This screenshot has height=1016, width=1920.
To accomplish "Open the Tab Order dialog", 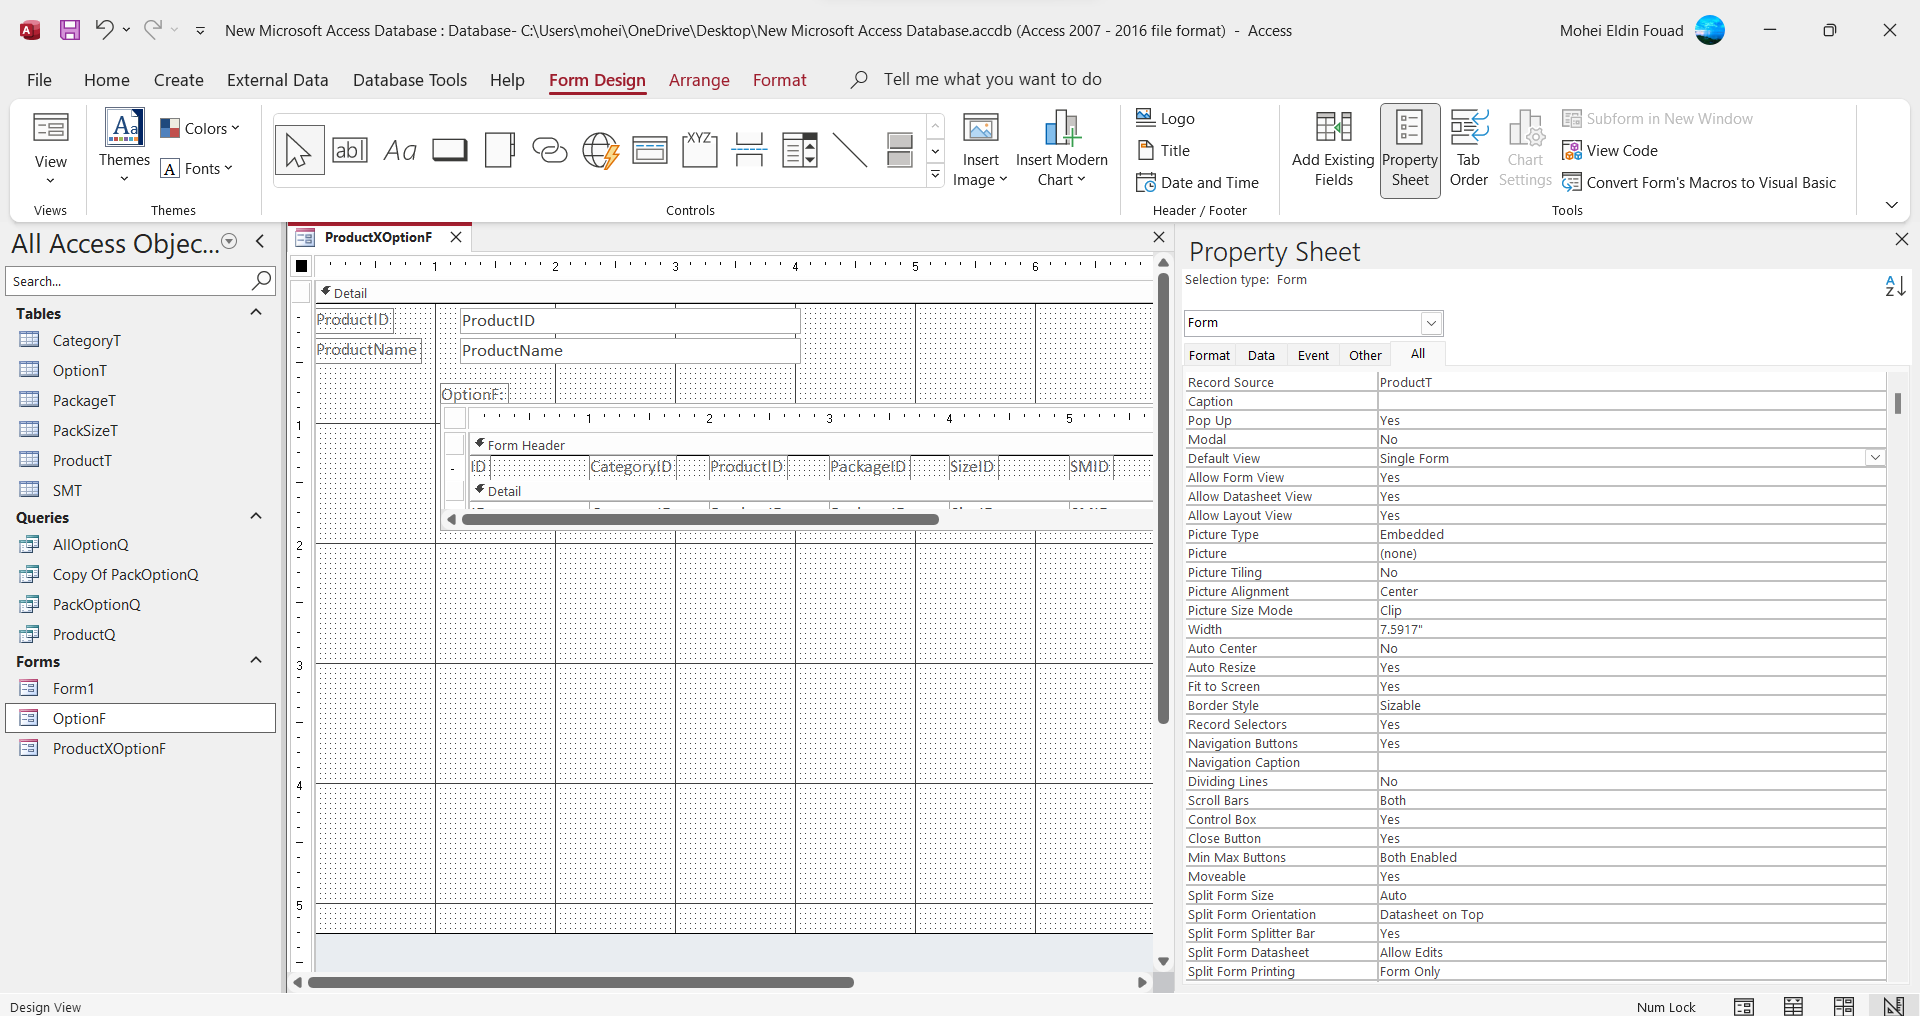I will pyautogui.click(x=1468, y=150).
